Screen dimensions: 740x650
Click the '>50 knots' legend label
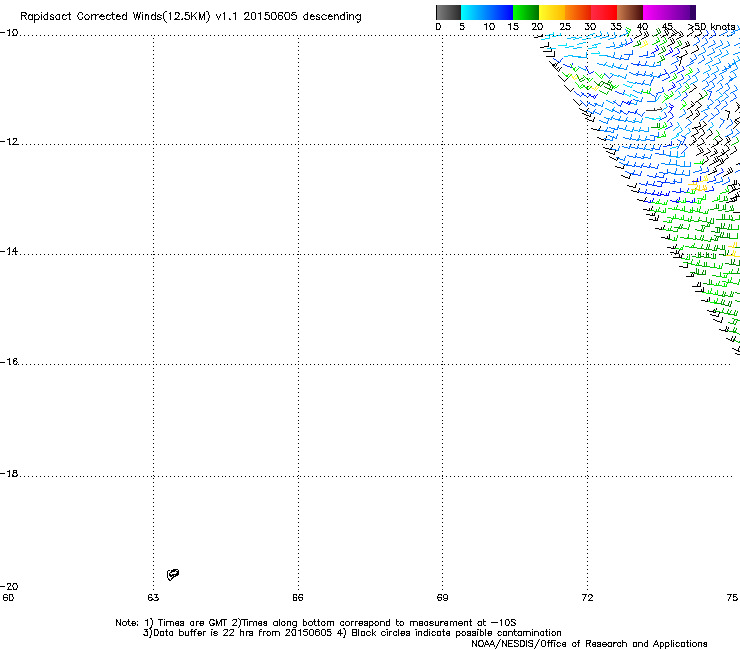[x=711, y=27]
